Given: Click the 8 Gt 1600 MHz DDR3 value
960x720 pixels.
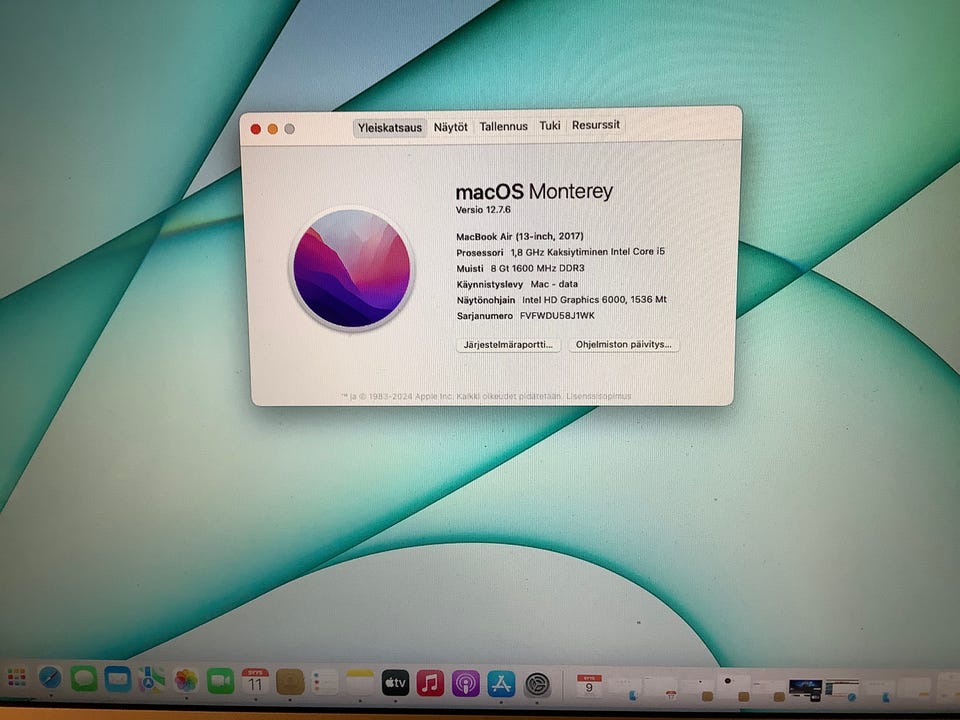Looking at the screenshot, I should click(538, 268).
